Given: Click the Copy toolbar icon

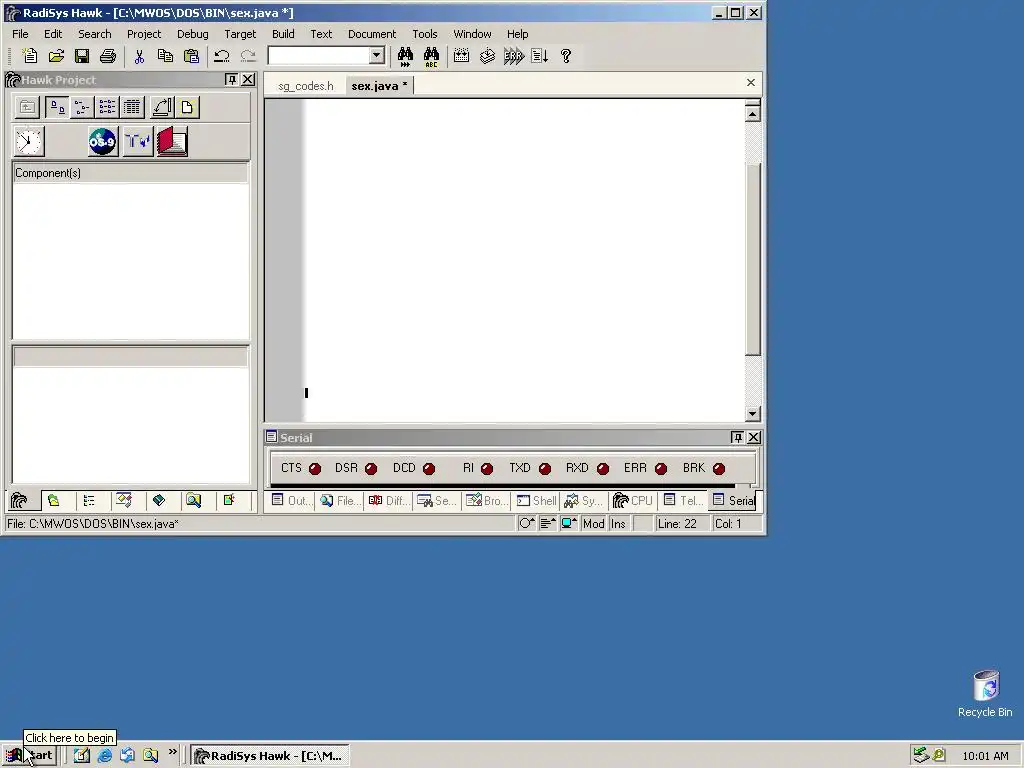Looking at the screenshot, I should click(165, 56).
